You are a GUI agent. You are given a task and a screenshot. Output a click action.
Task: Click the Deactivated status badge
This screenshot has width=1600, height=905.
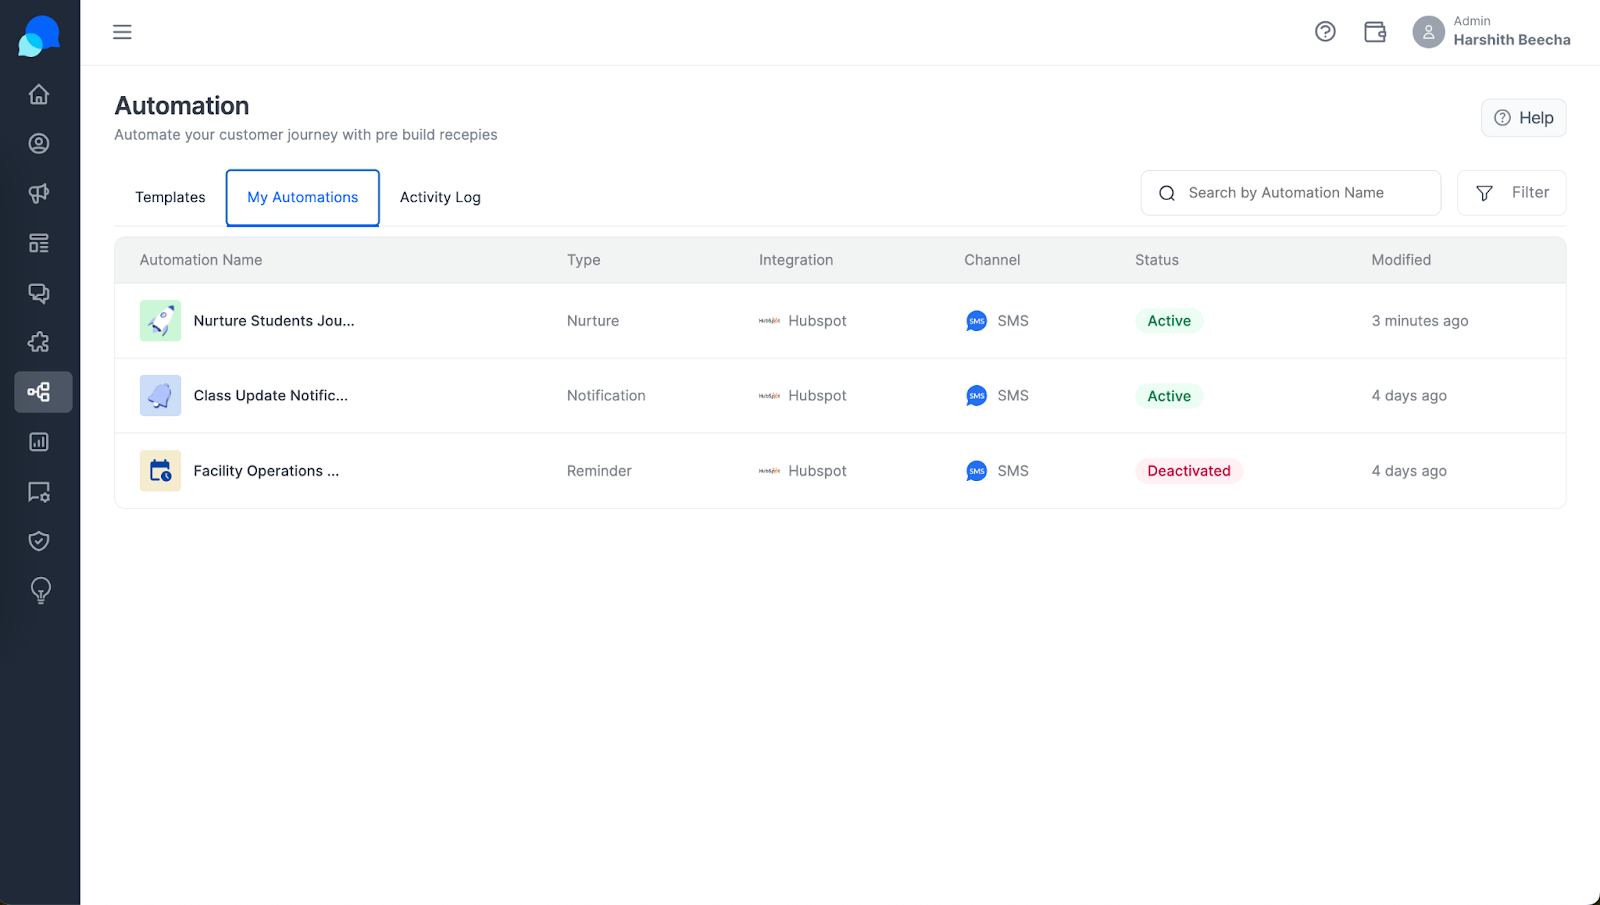[1189, 471]
